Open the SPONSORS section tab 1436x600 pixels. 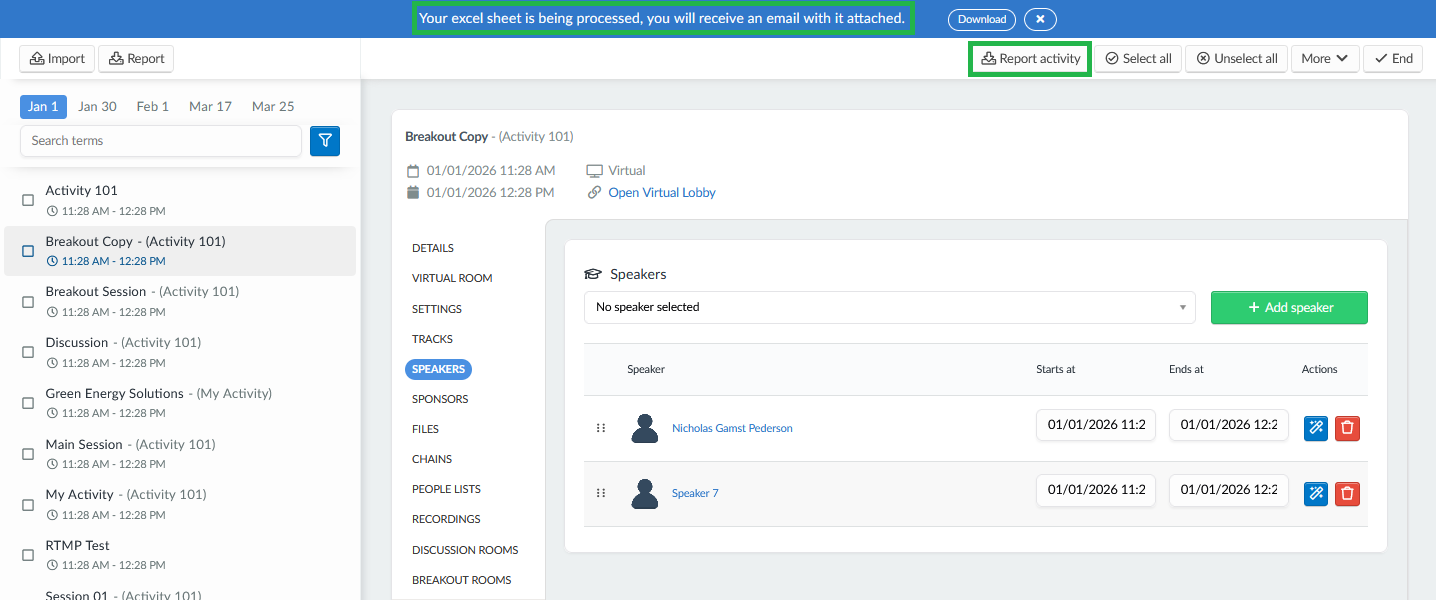pos(440,399)
